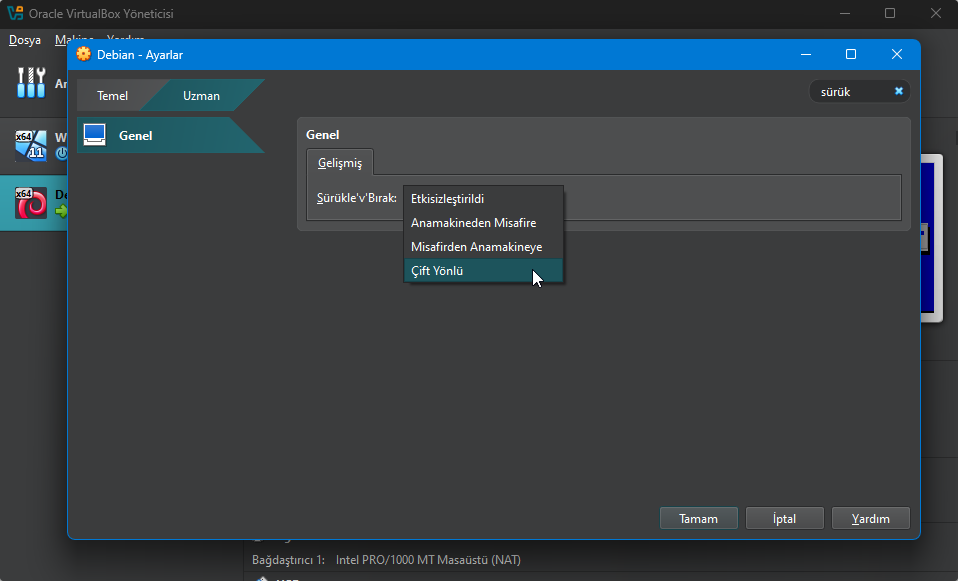This screenshot has height=581, width=958.
Task: Dismiss the dialog with İptal
Action: (784, 518)
